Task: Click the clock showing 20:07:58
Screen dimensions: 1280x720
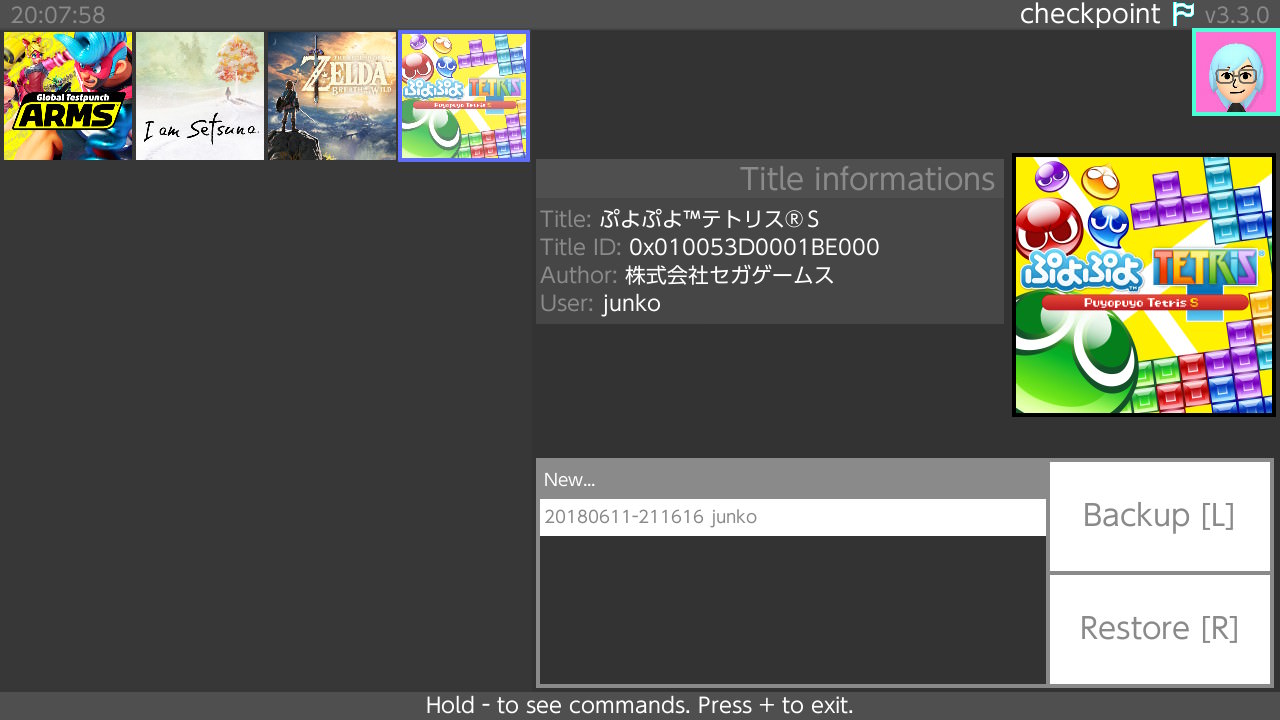Action: (58, 15)
